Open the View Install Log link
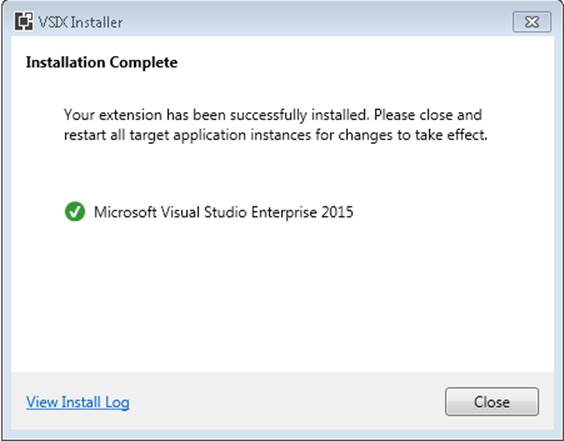Screen dimensions: 564x441 click(x=78, y=402)
